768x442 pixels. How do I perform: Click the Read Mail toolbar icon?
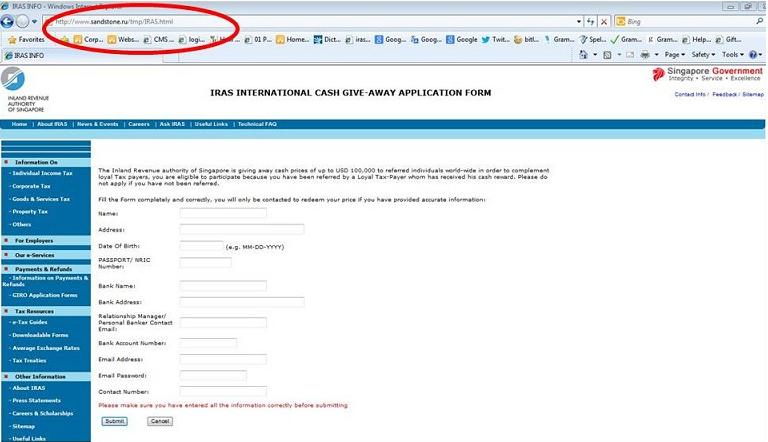click(x=630, y=55)
